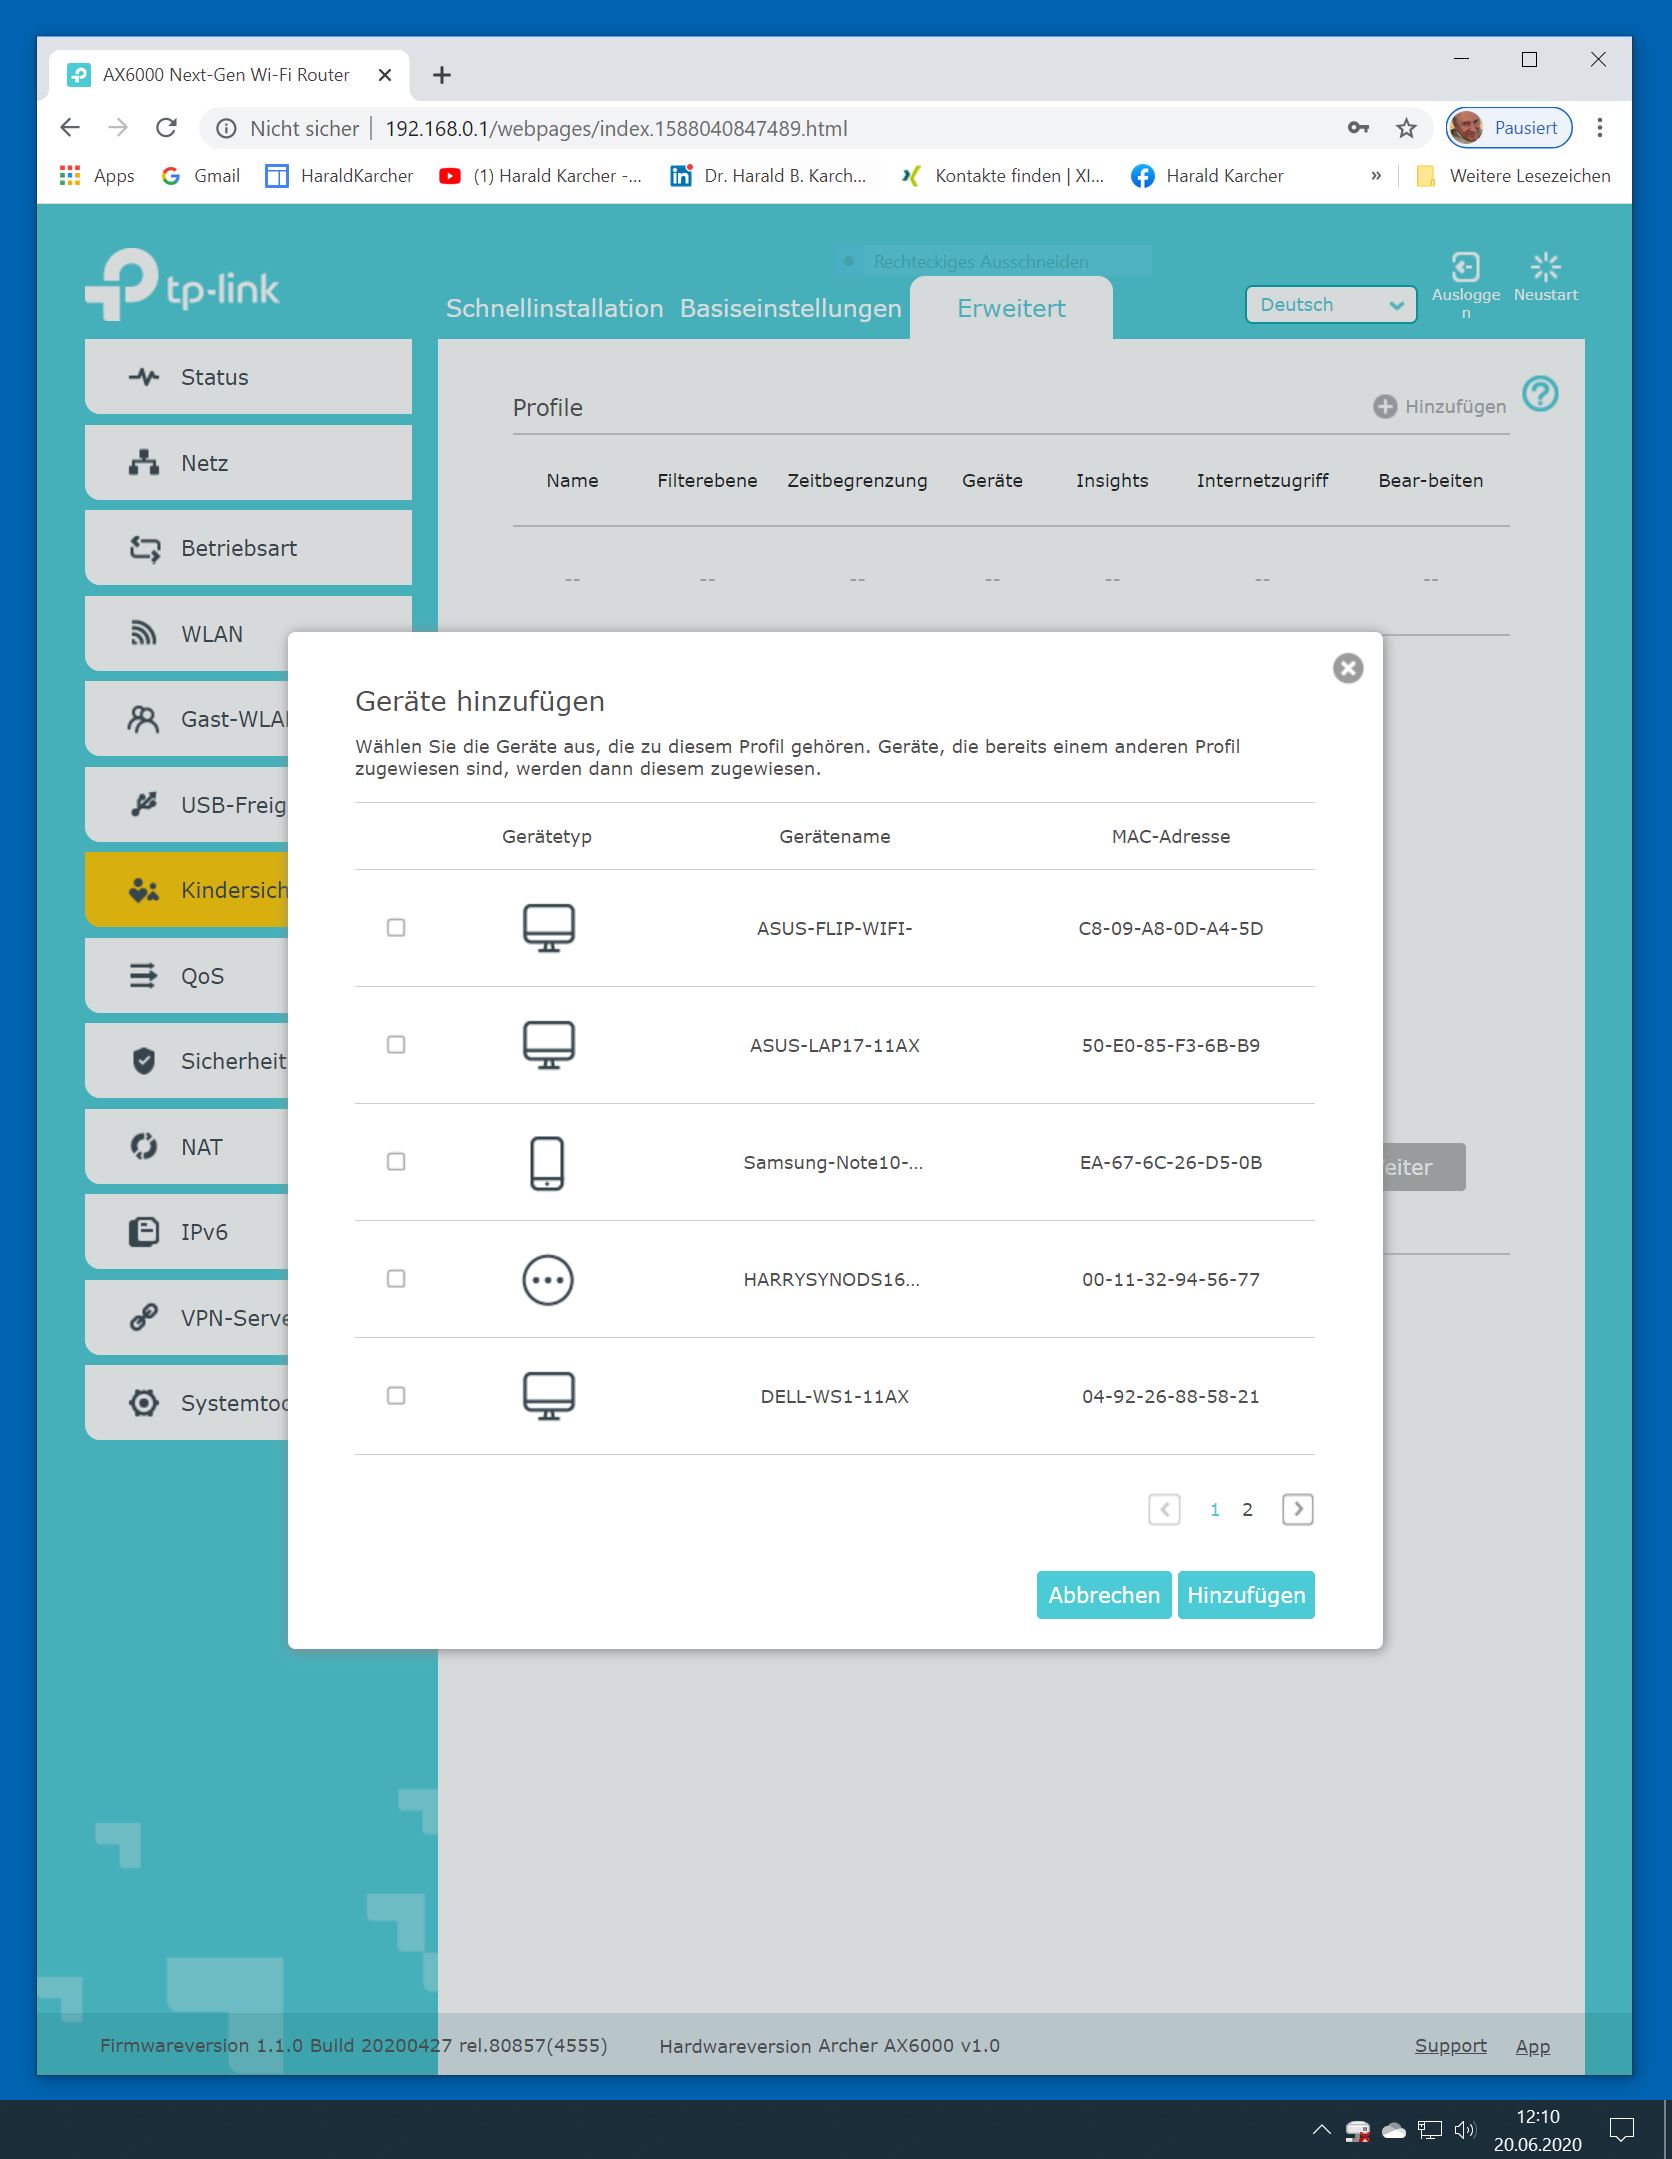Expand the hidden bookmarks chevron

point(1376,176)
